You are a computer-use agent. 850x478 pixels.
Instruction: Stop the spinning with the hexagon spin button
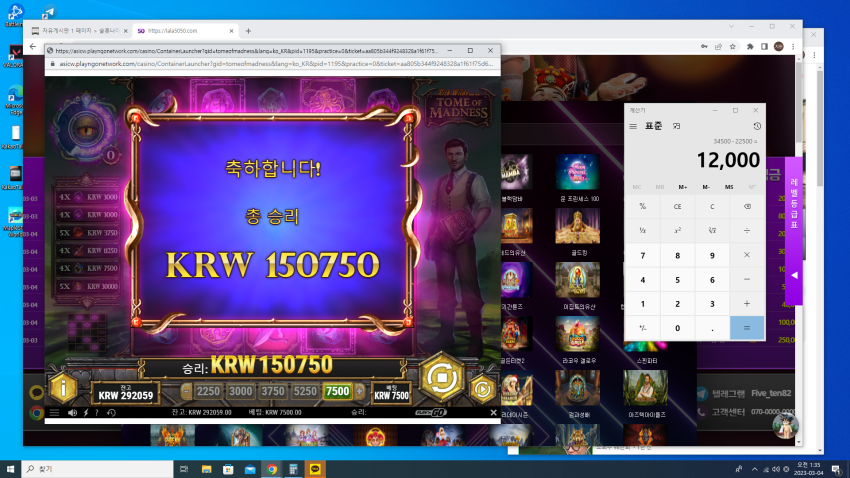442,377
